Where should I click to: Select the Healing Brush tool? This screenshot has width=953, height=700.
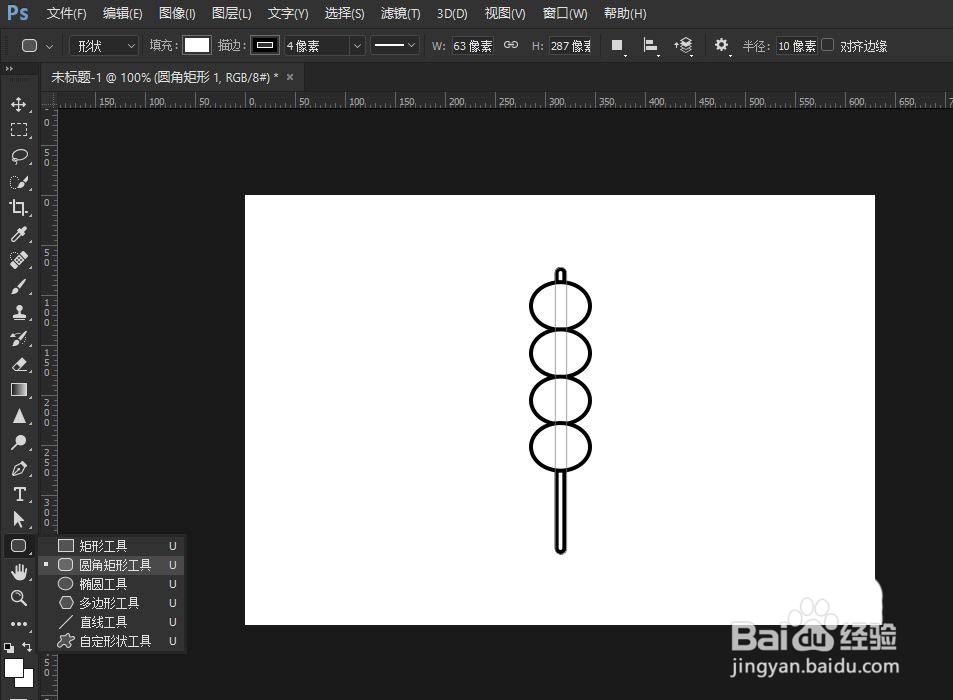pos(19,260)
